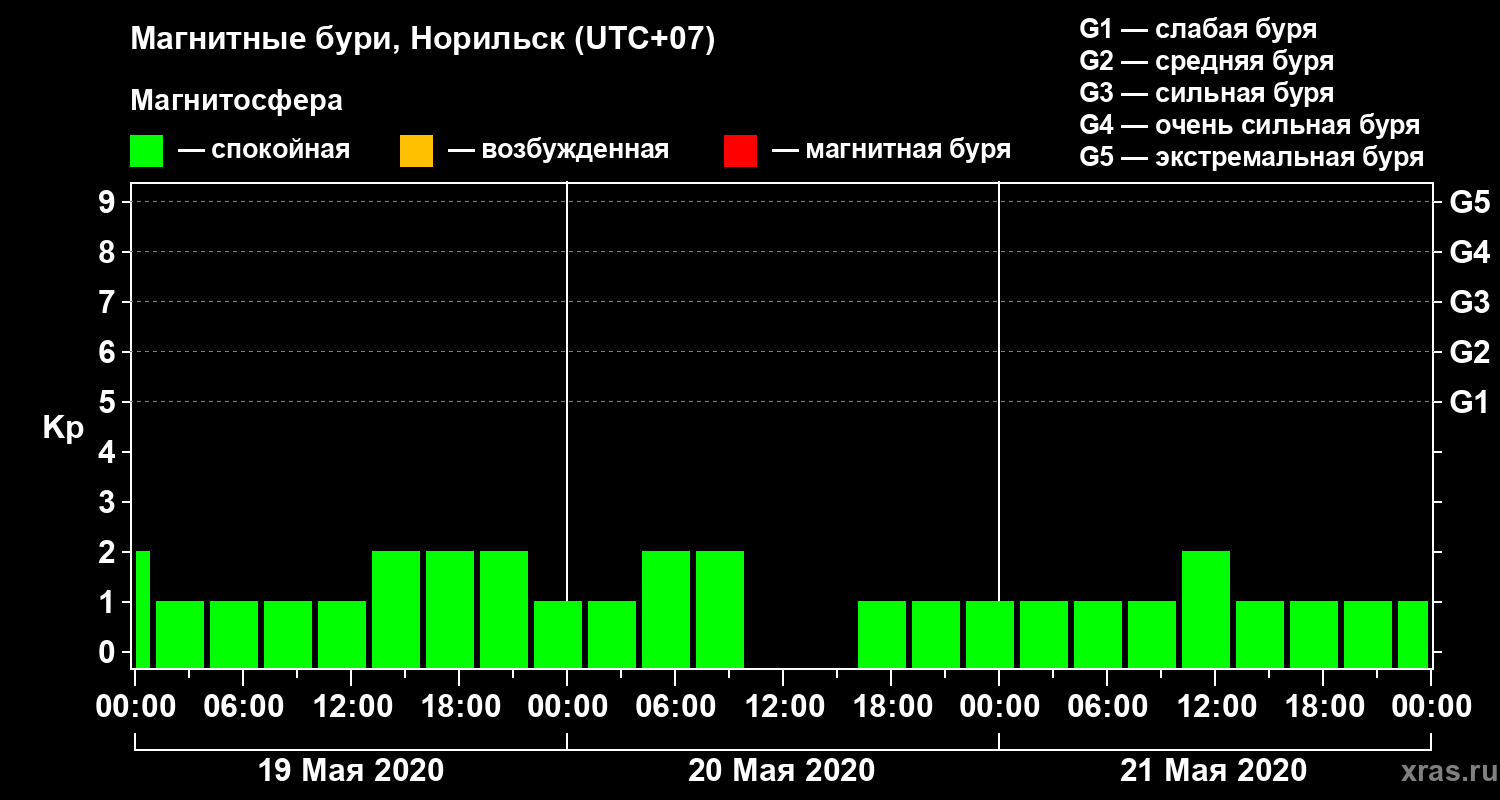Click the 'G2' label on right axis
This screenshot has width=1500, height=800.
tap(1469, 352)
